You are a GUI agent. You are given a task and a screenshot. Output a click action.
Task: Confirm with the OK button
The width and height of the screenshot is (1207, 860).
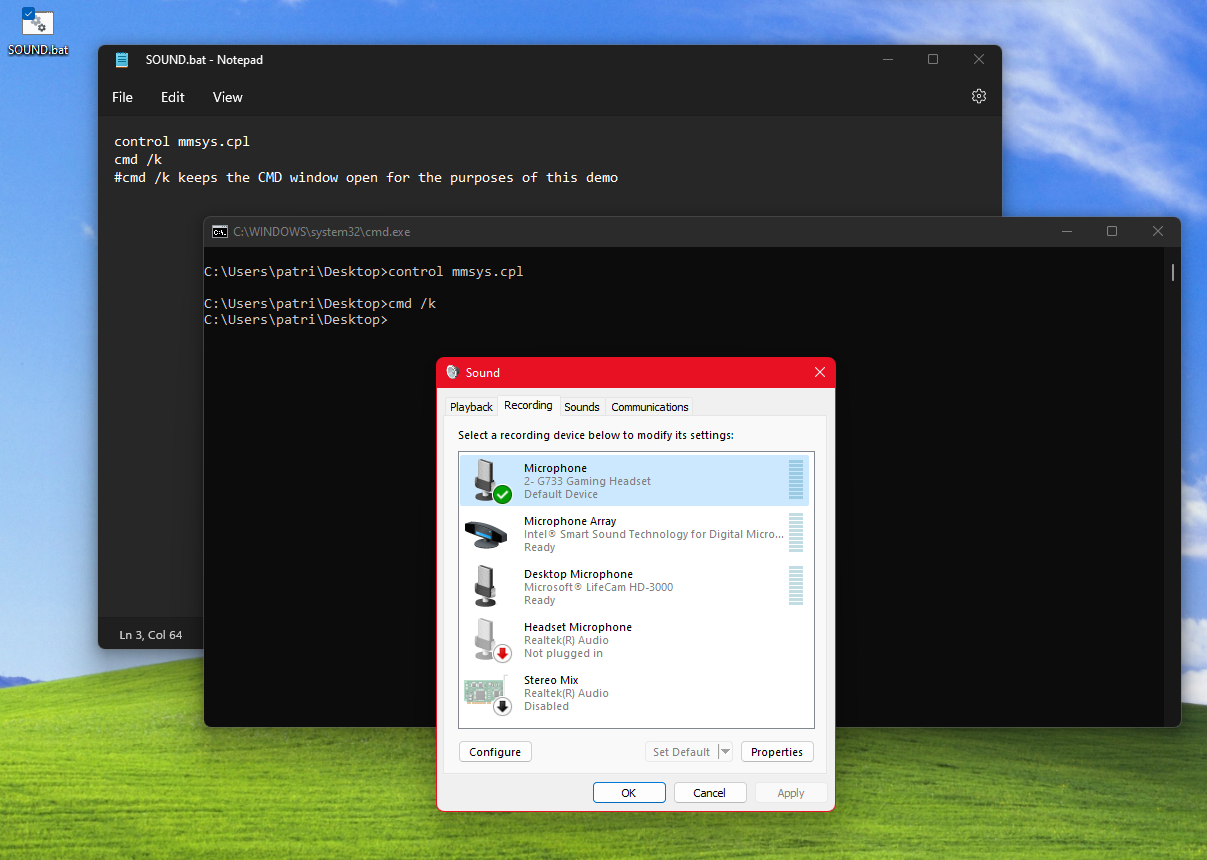coord(629,793)
